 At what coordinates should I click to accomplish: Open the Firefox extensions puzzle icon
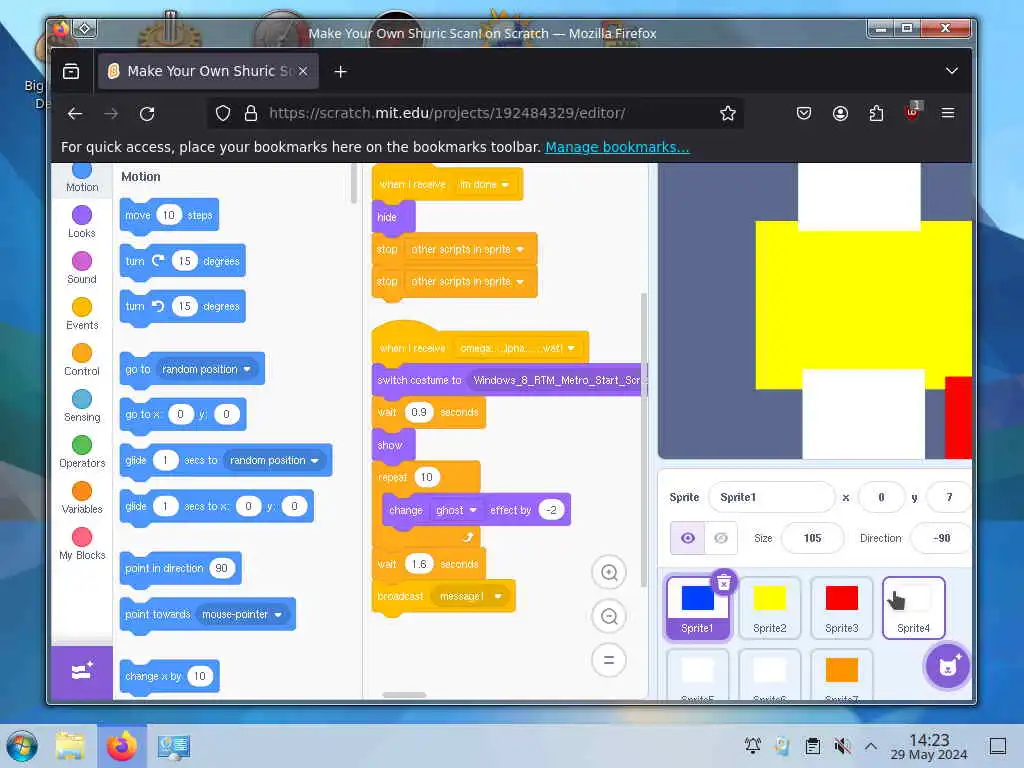pyautogui.click(x=876, y=114)
